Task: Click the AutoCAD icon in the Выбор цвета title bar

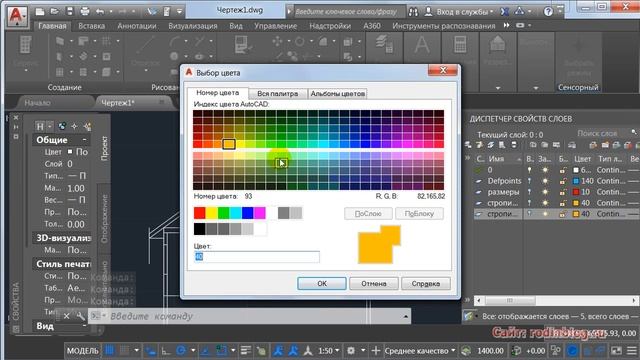Action: 189,72
